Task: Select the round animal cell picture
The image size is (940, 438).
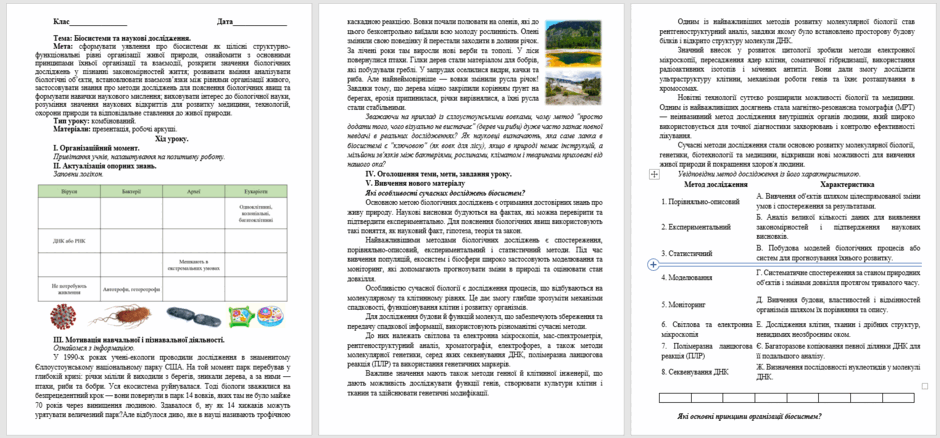Action: pyautogui.click(x=271, y=316)
